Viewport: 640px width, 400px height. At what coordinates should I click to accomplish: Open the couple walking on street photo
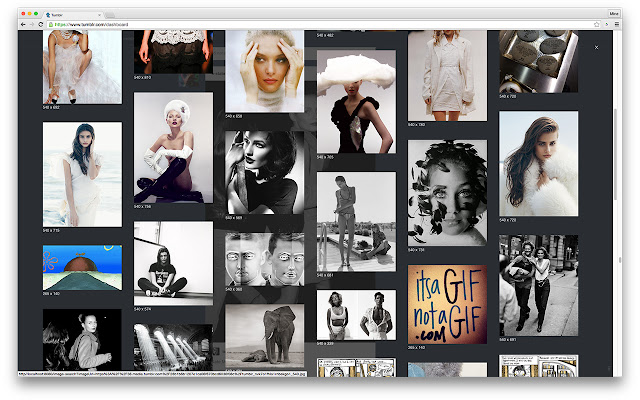pos(538,285)
